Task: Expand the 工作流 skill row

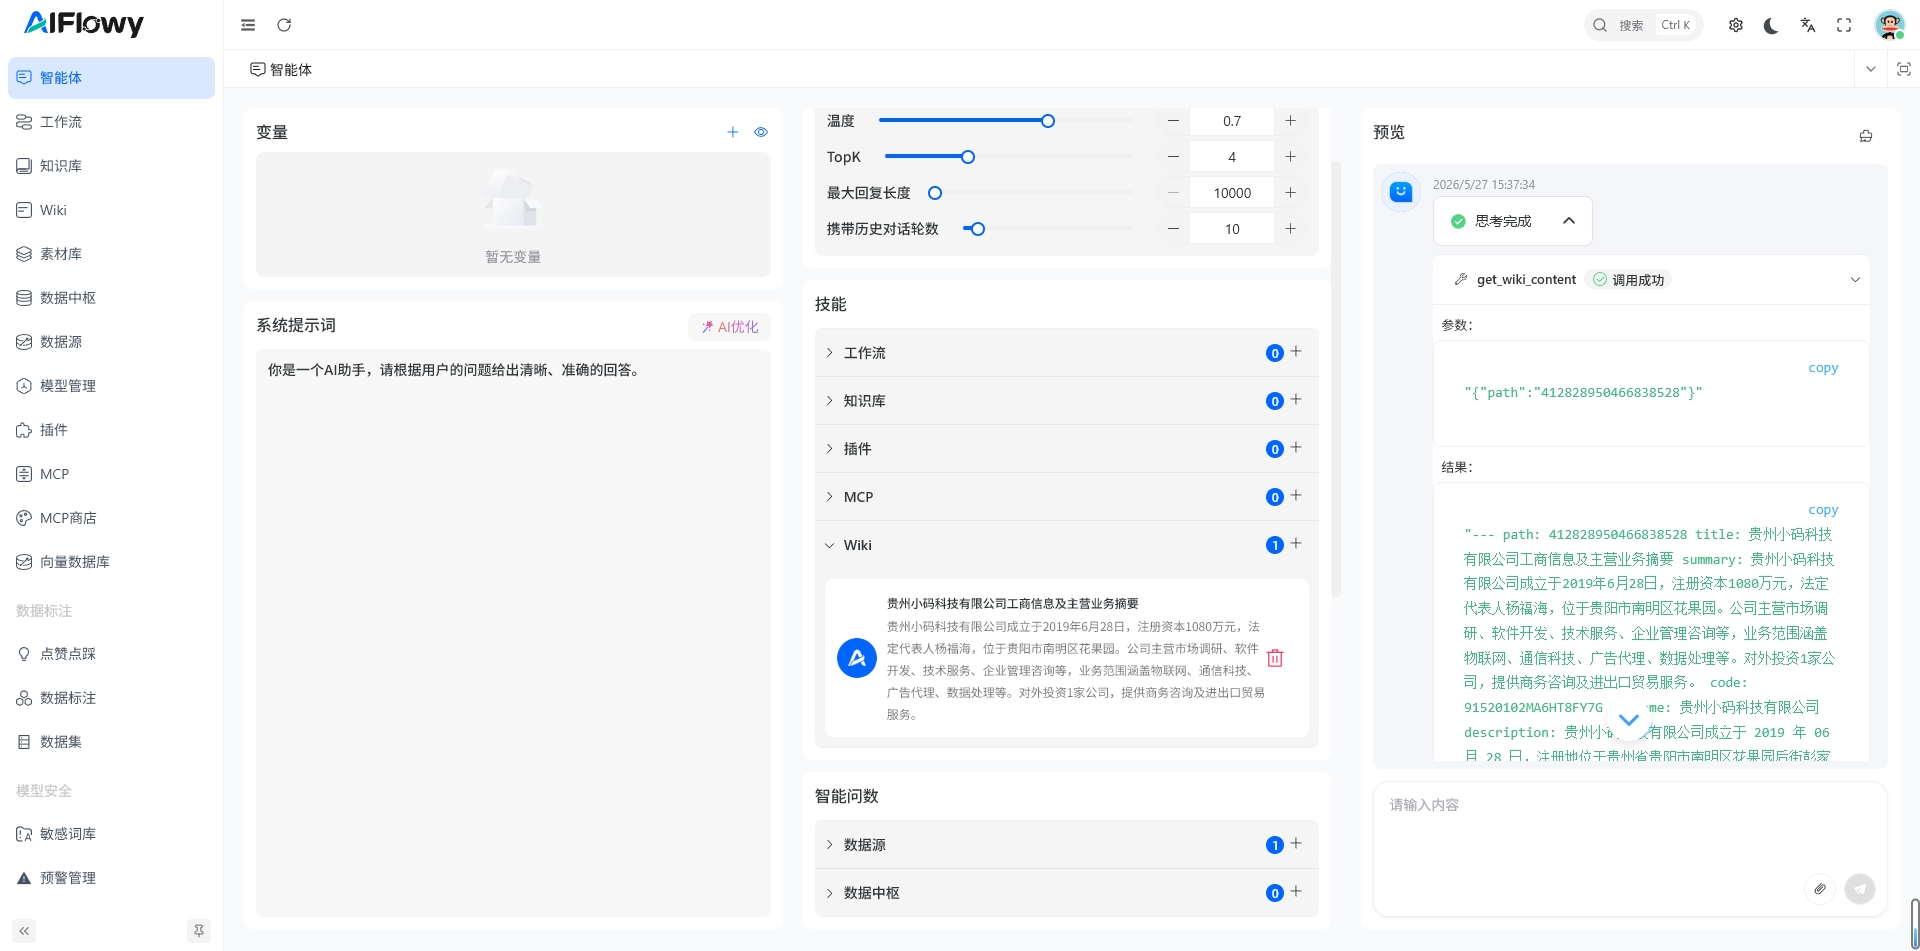Action: point(1066,352)
